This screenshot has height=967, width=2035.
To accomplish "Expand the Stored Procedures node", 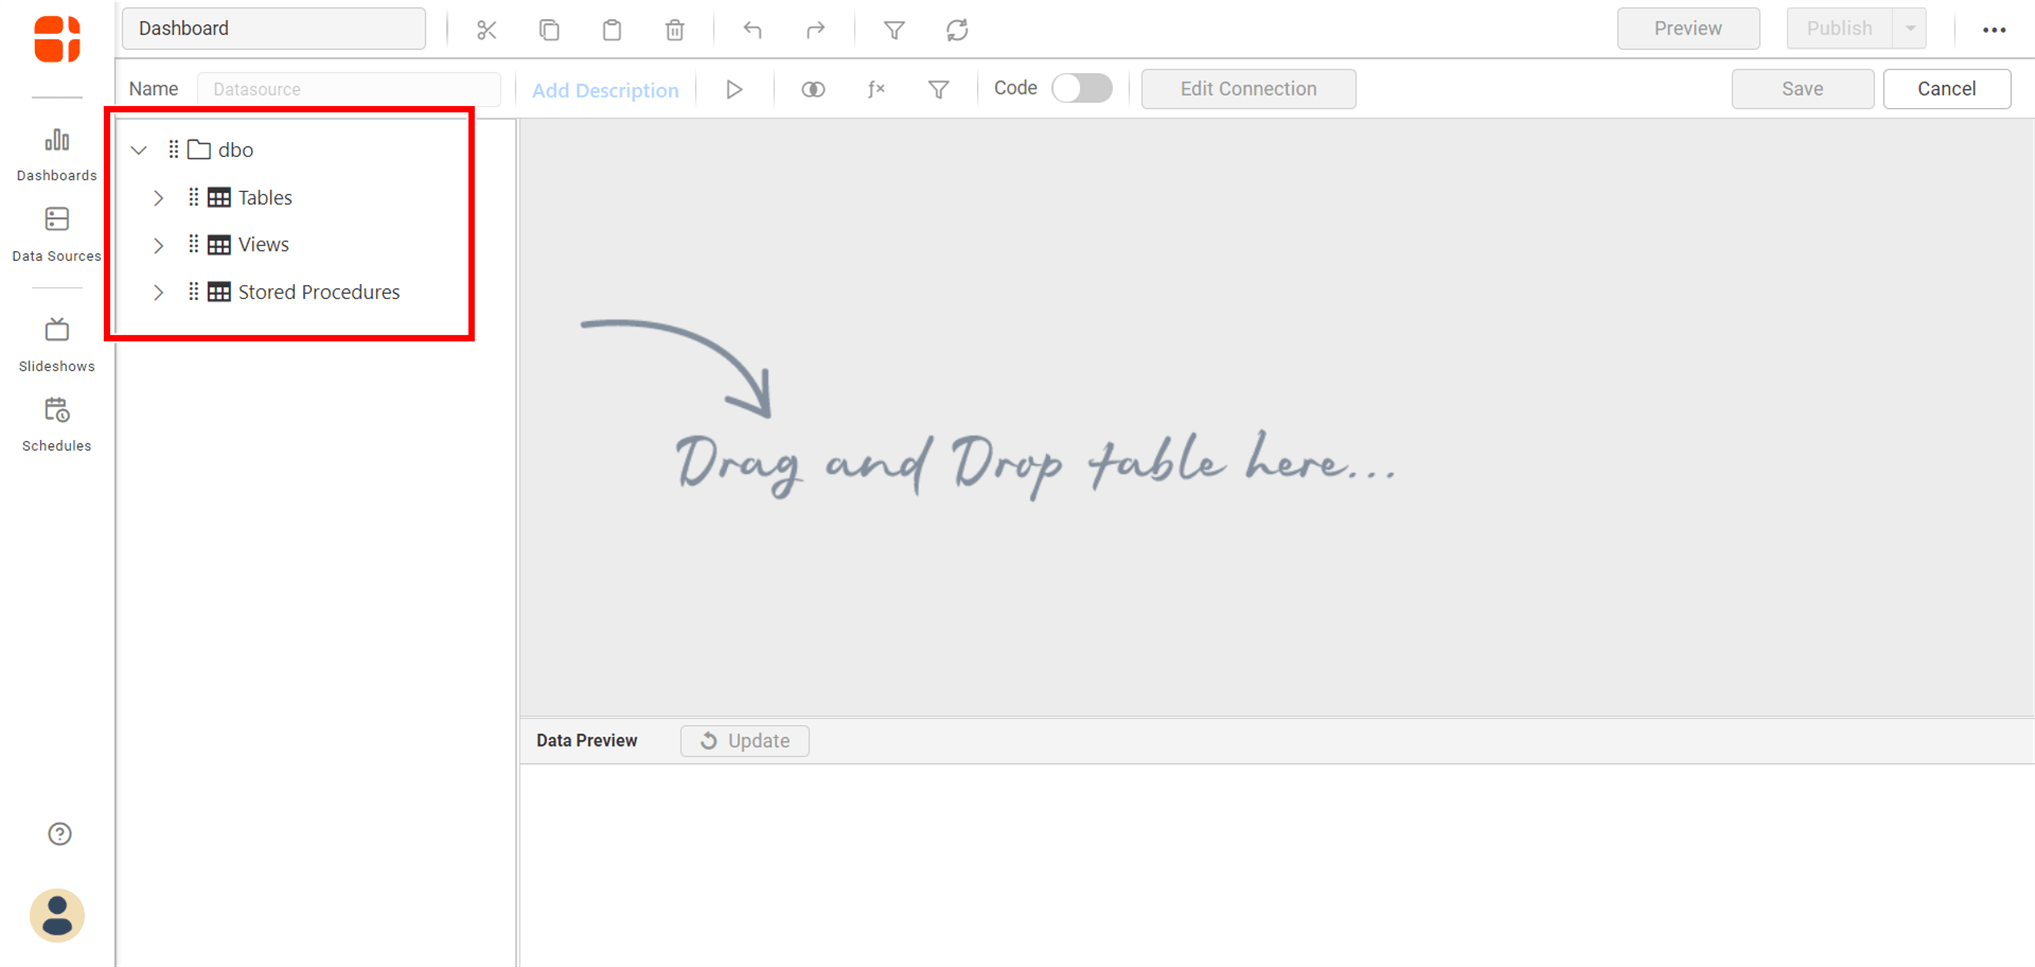I will pos(158,292).
